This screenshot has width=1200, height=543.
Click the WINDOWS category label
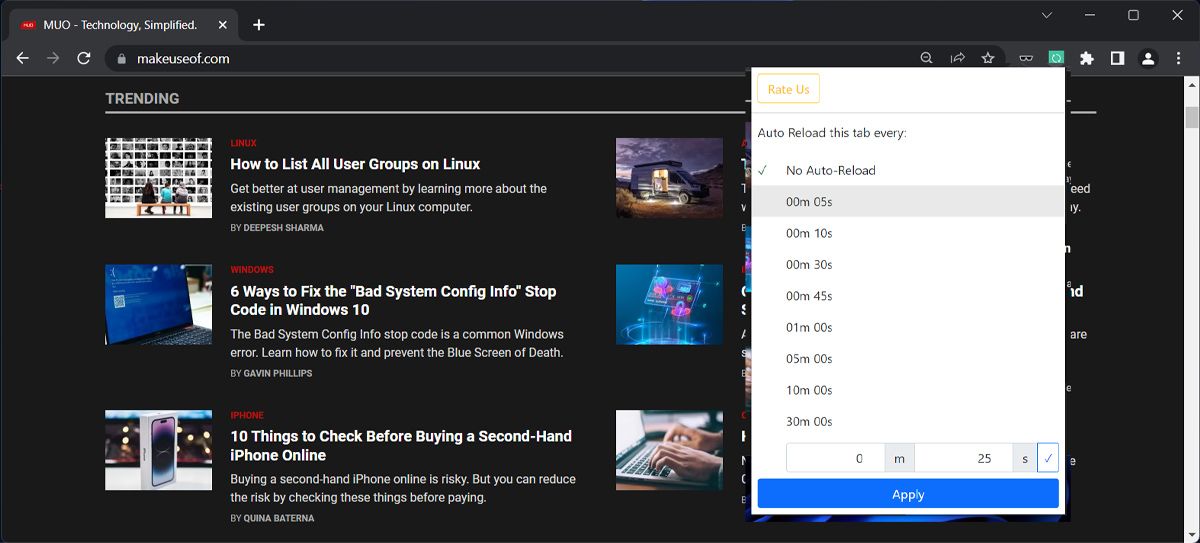[252, 270]
